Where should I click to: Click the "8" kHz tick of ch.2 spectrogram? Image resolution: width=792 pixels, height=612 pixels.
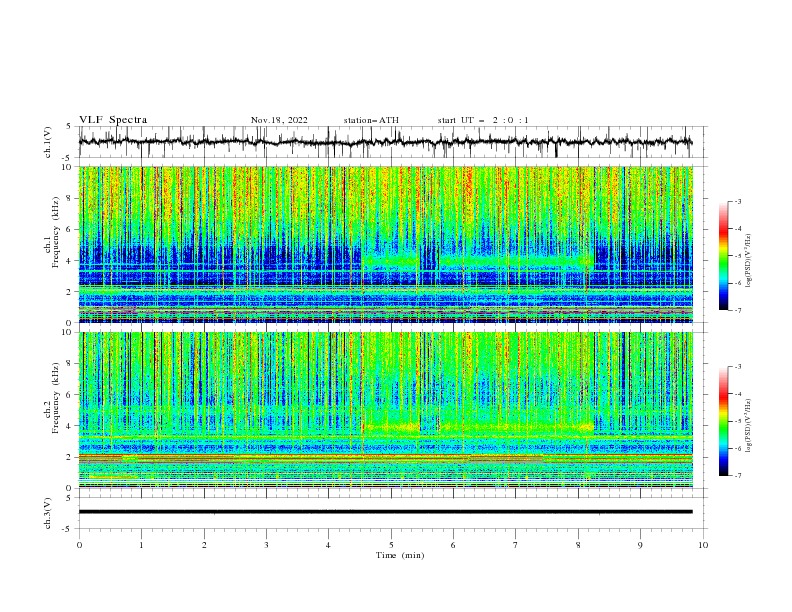point(71,364)
